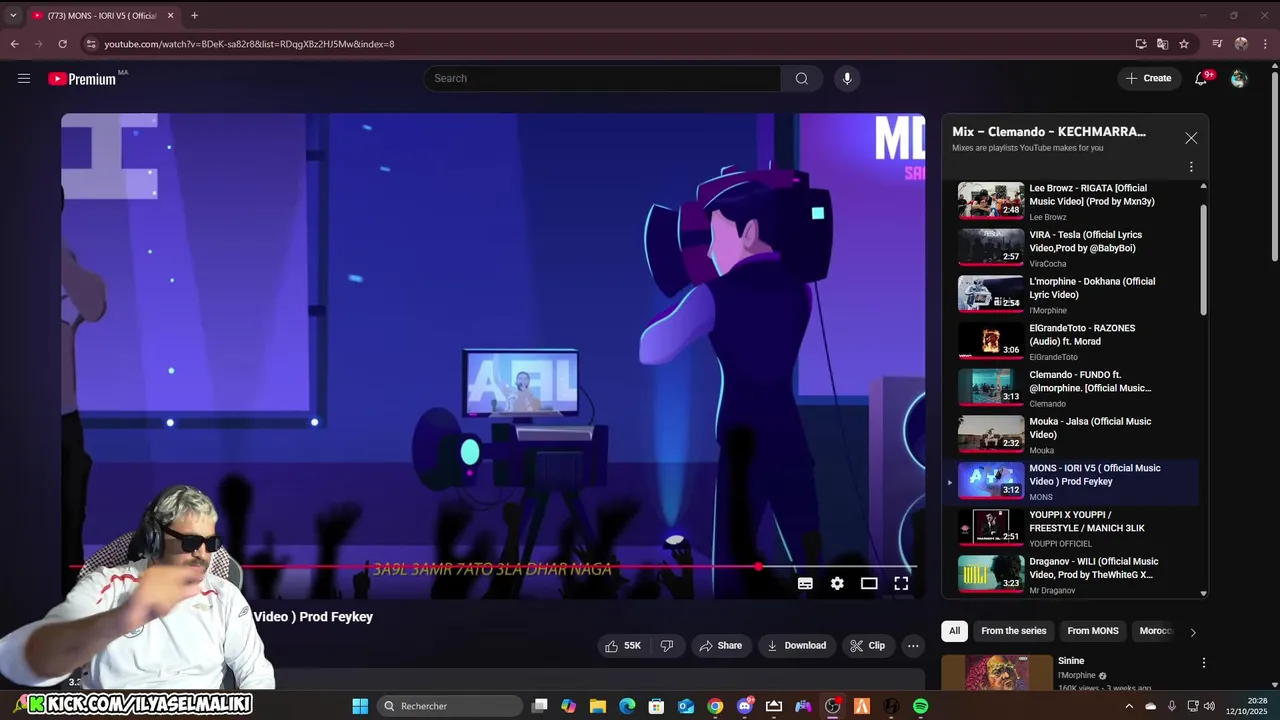Select the From MONS chip
Viewport: 1280px width, 720px height.
[x=1093, y=631]
